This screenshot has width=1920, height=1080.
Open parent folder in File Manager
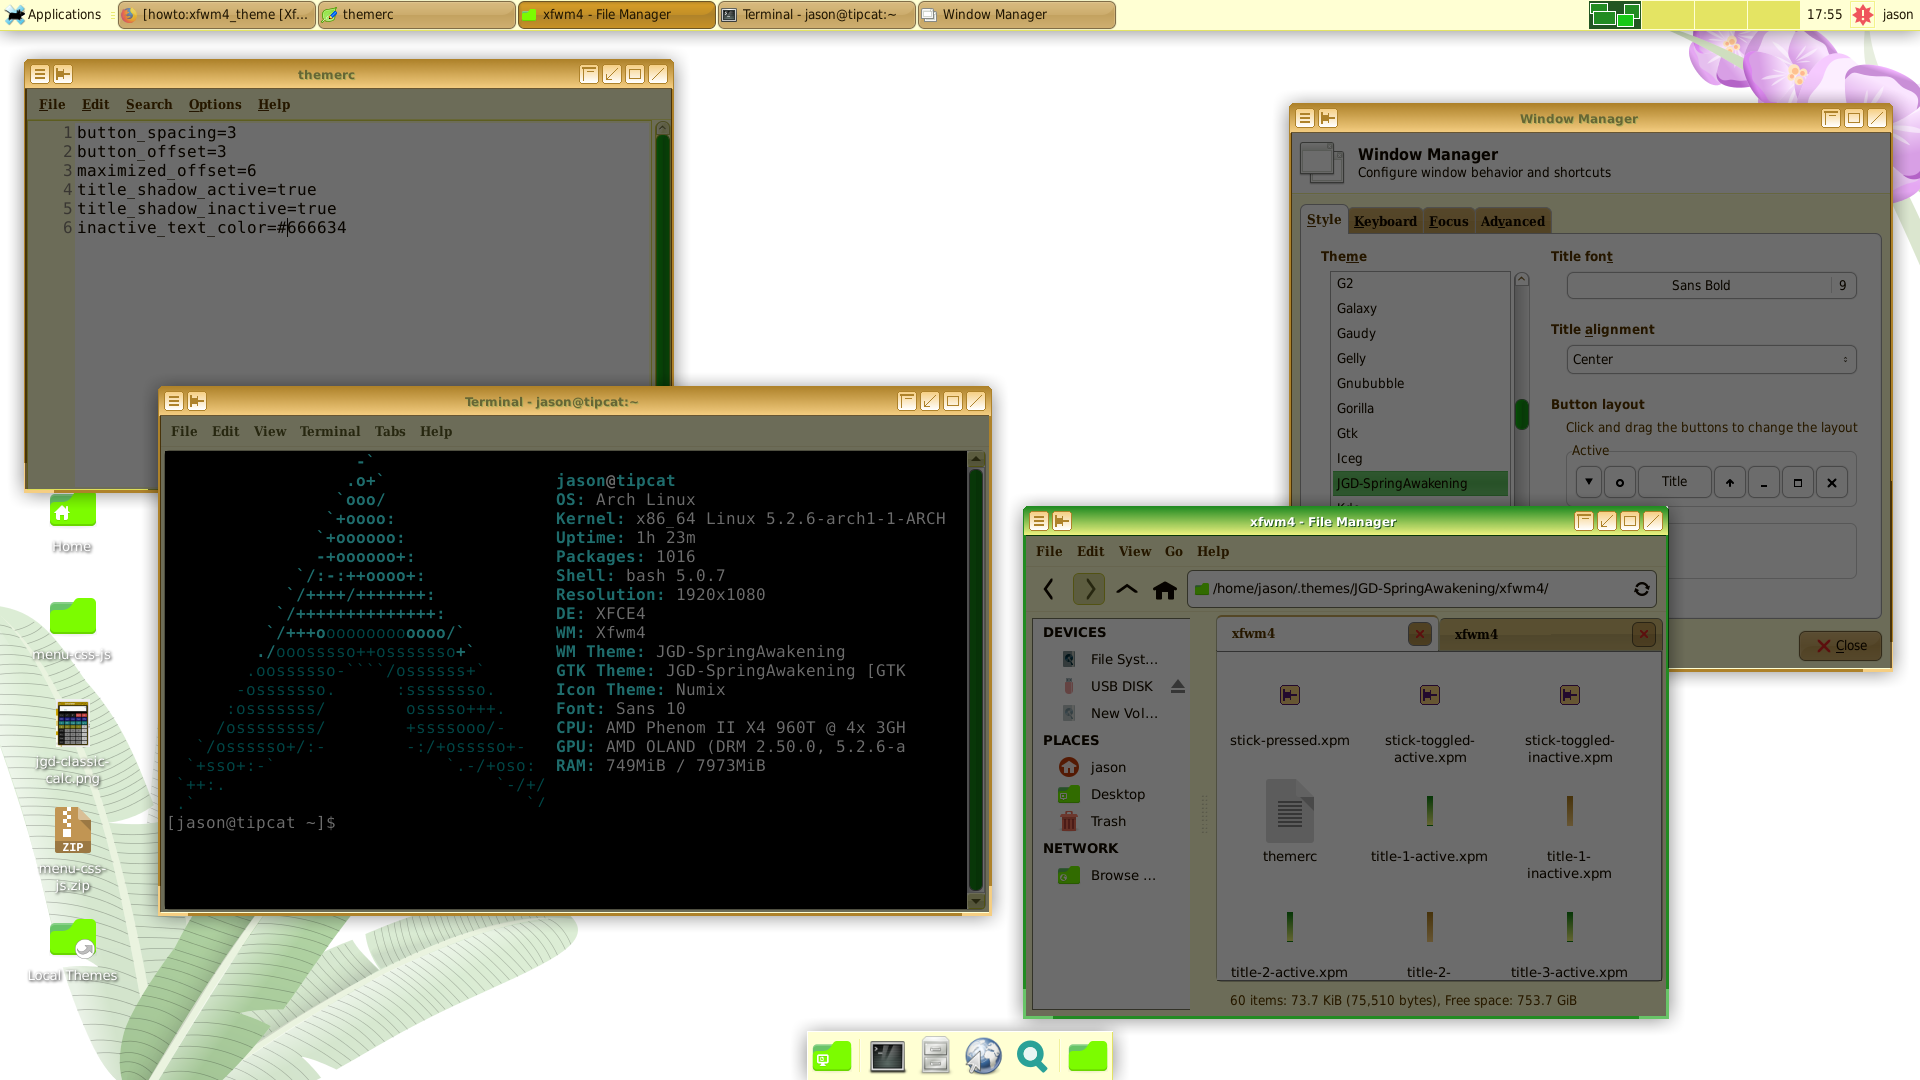[1127, 589]
